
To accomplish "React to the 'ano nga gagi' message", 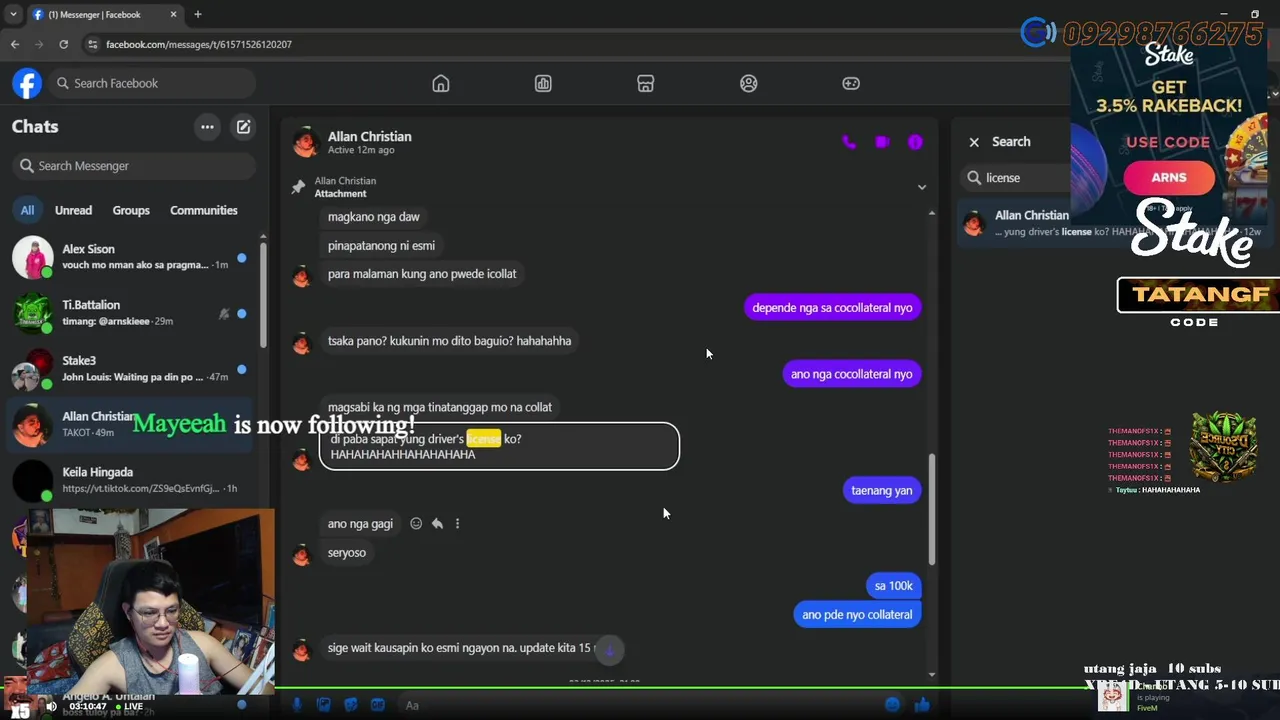I will [416, 523].
